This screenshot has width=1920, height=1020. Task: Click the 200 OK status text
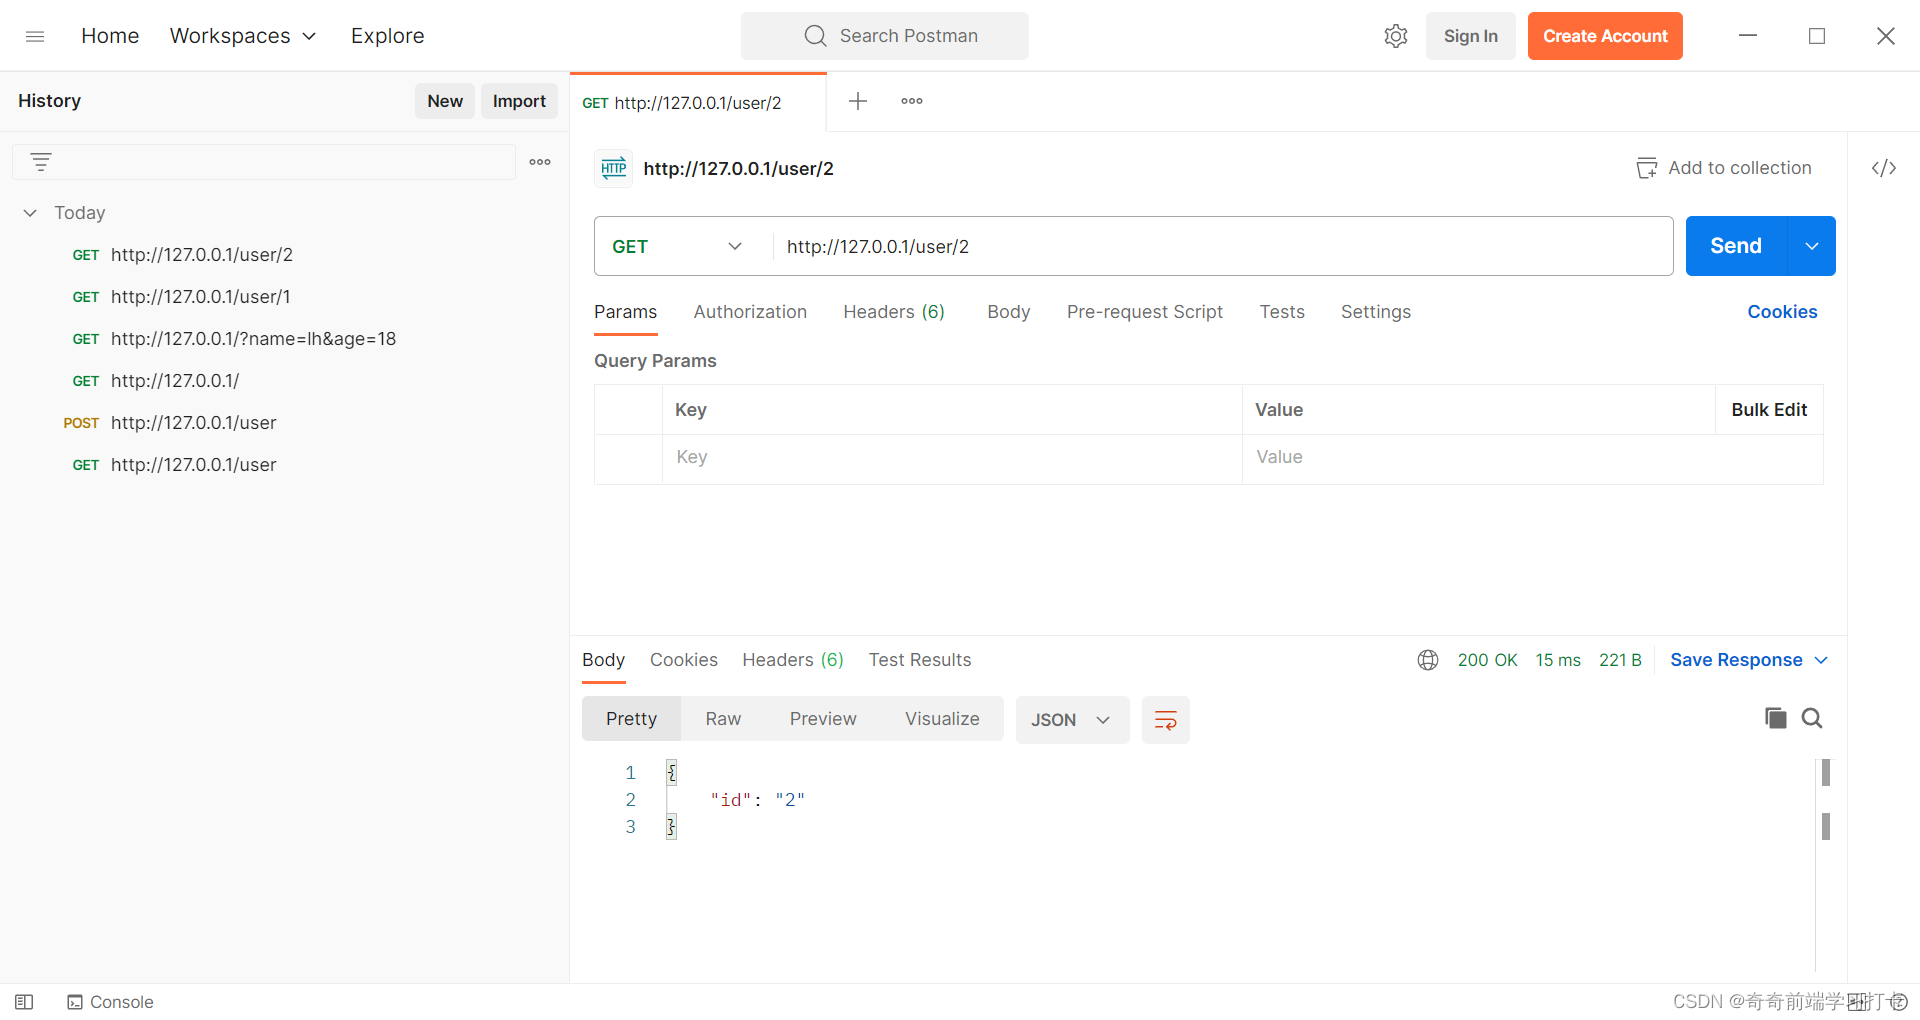(1487, 660)
